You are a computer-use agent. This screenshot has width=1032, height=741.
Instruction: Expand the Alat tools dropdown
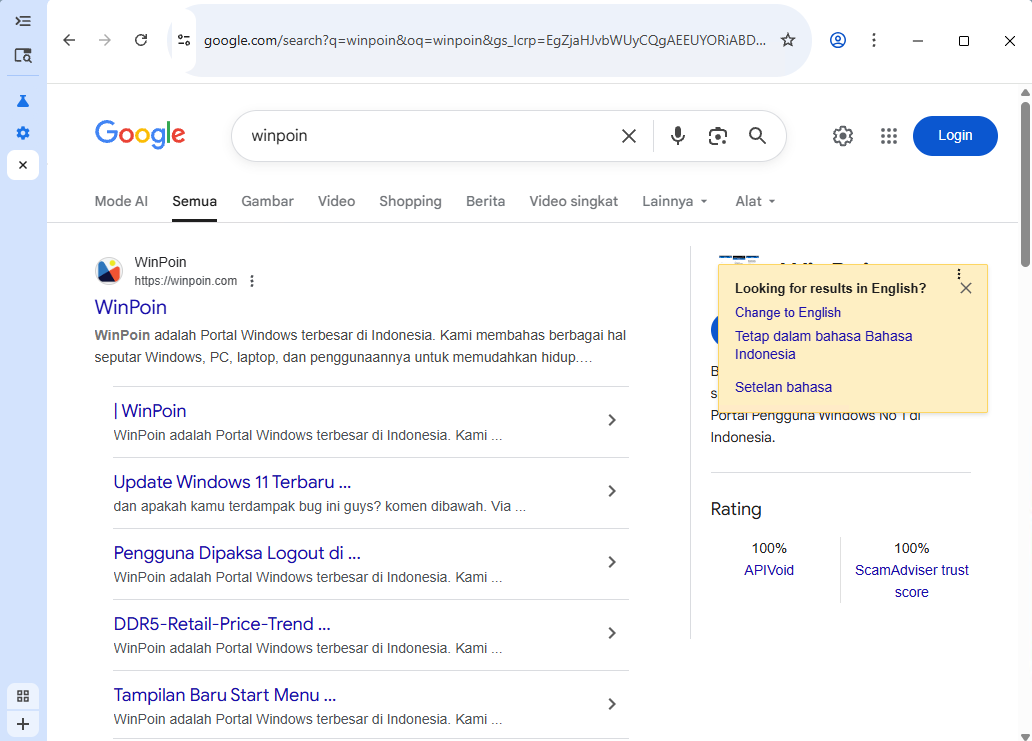click(755, 201)
